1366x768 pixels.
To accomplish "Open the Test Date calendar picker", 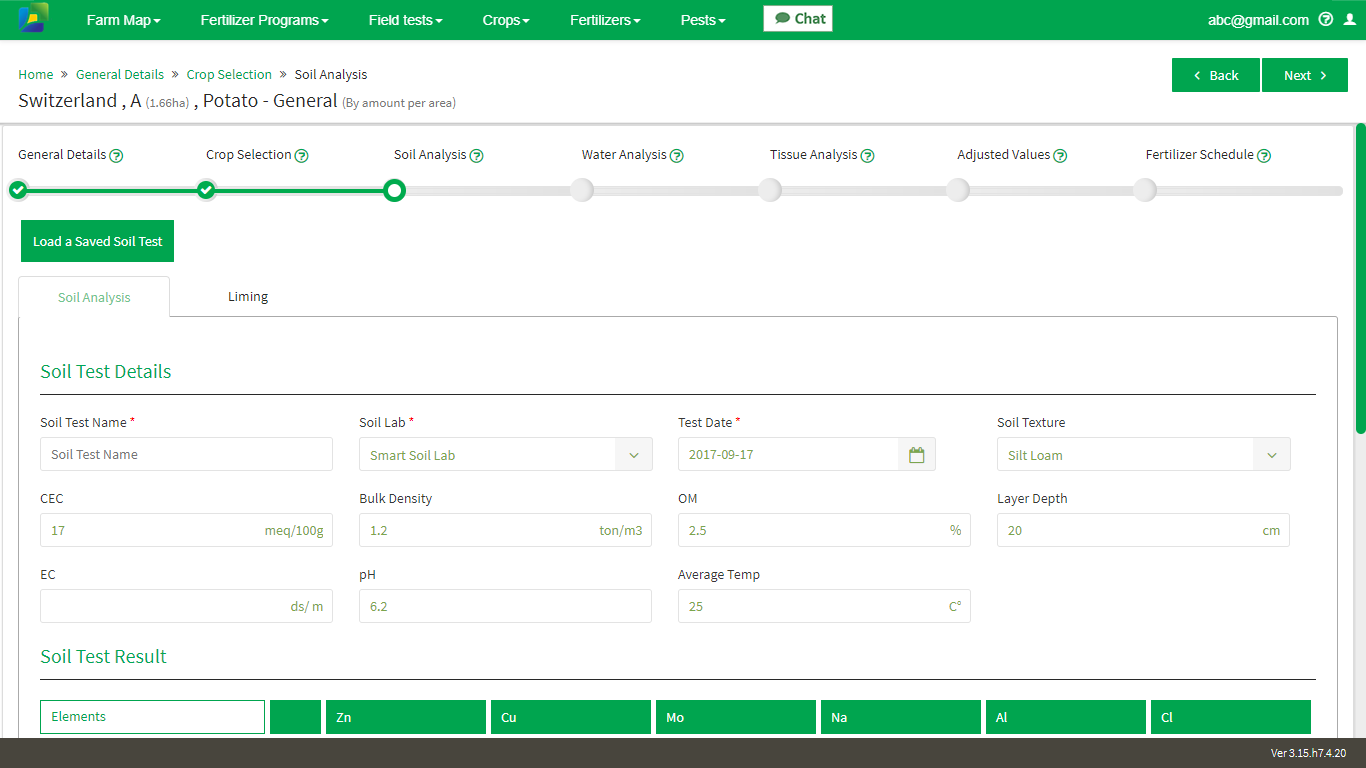I will (x=916, y=455).
